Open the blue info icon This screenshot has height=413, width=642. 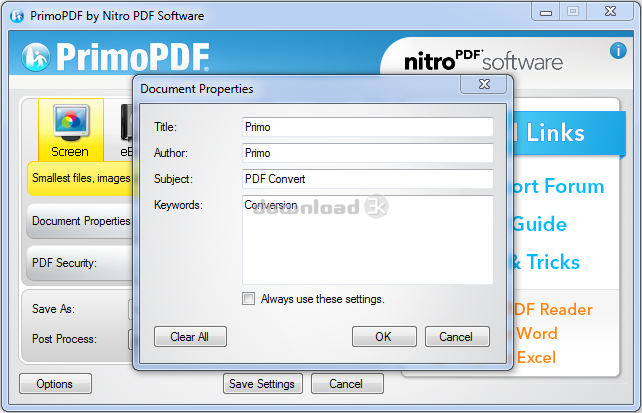[x=618, y=51]
